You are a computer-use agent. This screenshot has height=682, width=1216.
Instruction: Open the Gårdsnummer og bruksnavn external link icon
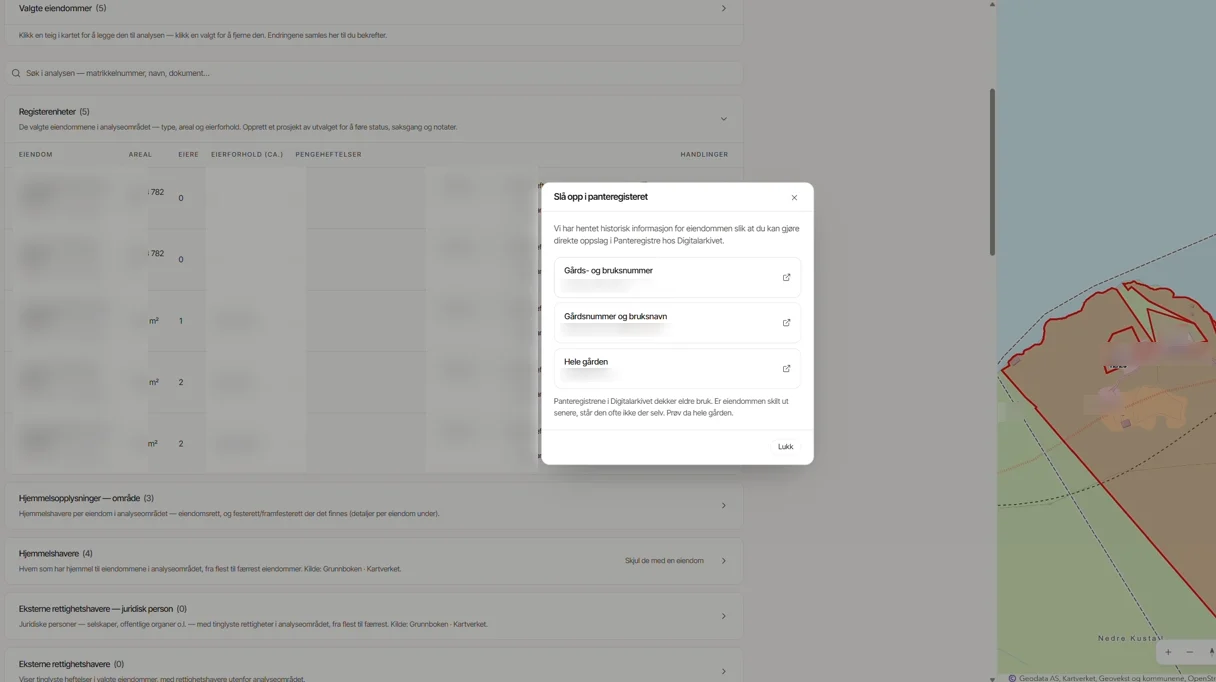click(786, 323)
